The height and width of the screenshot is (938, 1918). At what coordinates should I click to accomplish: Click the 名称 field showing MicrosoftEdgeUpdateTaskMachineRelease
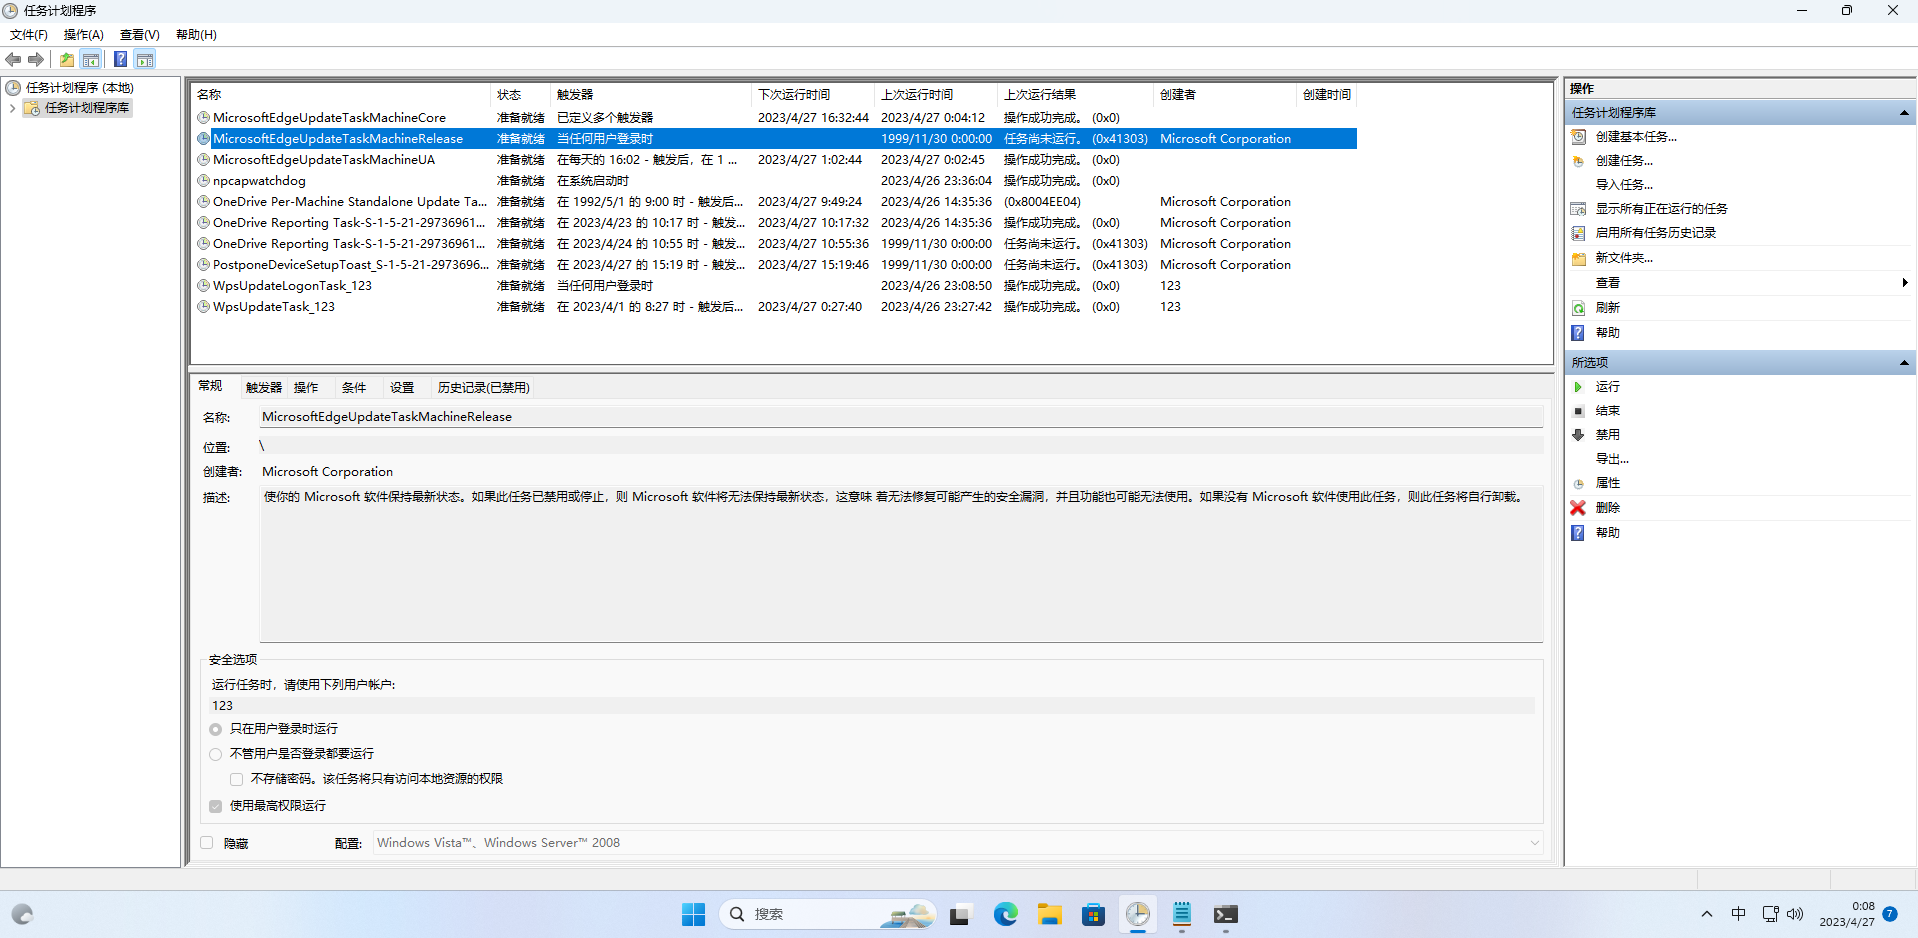901,417
